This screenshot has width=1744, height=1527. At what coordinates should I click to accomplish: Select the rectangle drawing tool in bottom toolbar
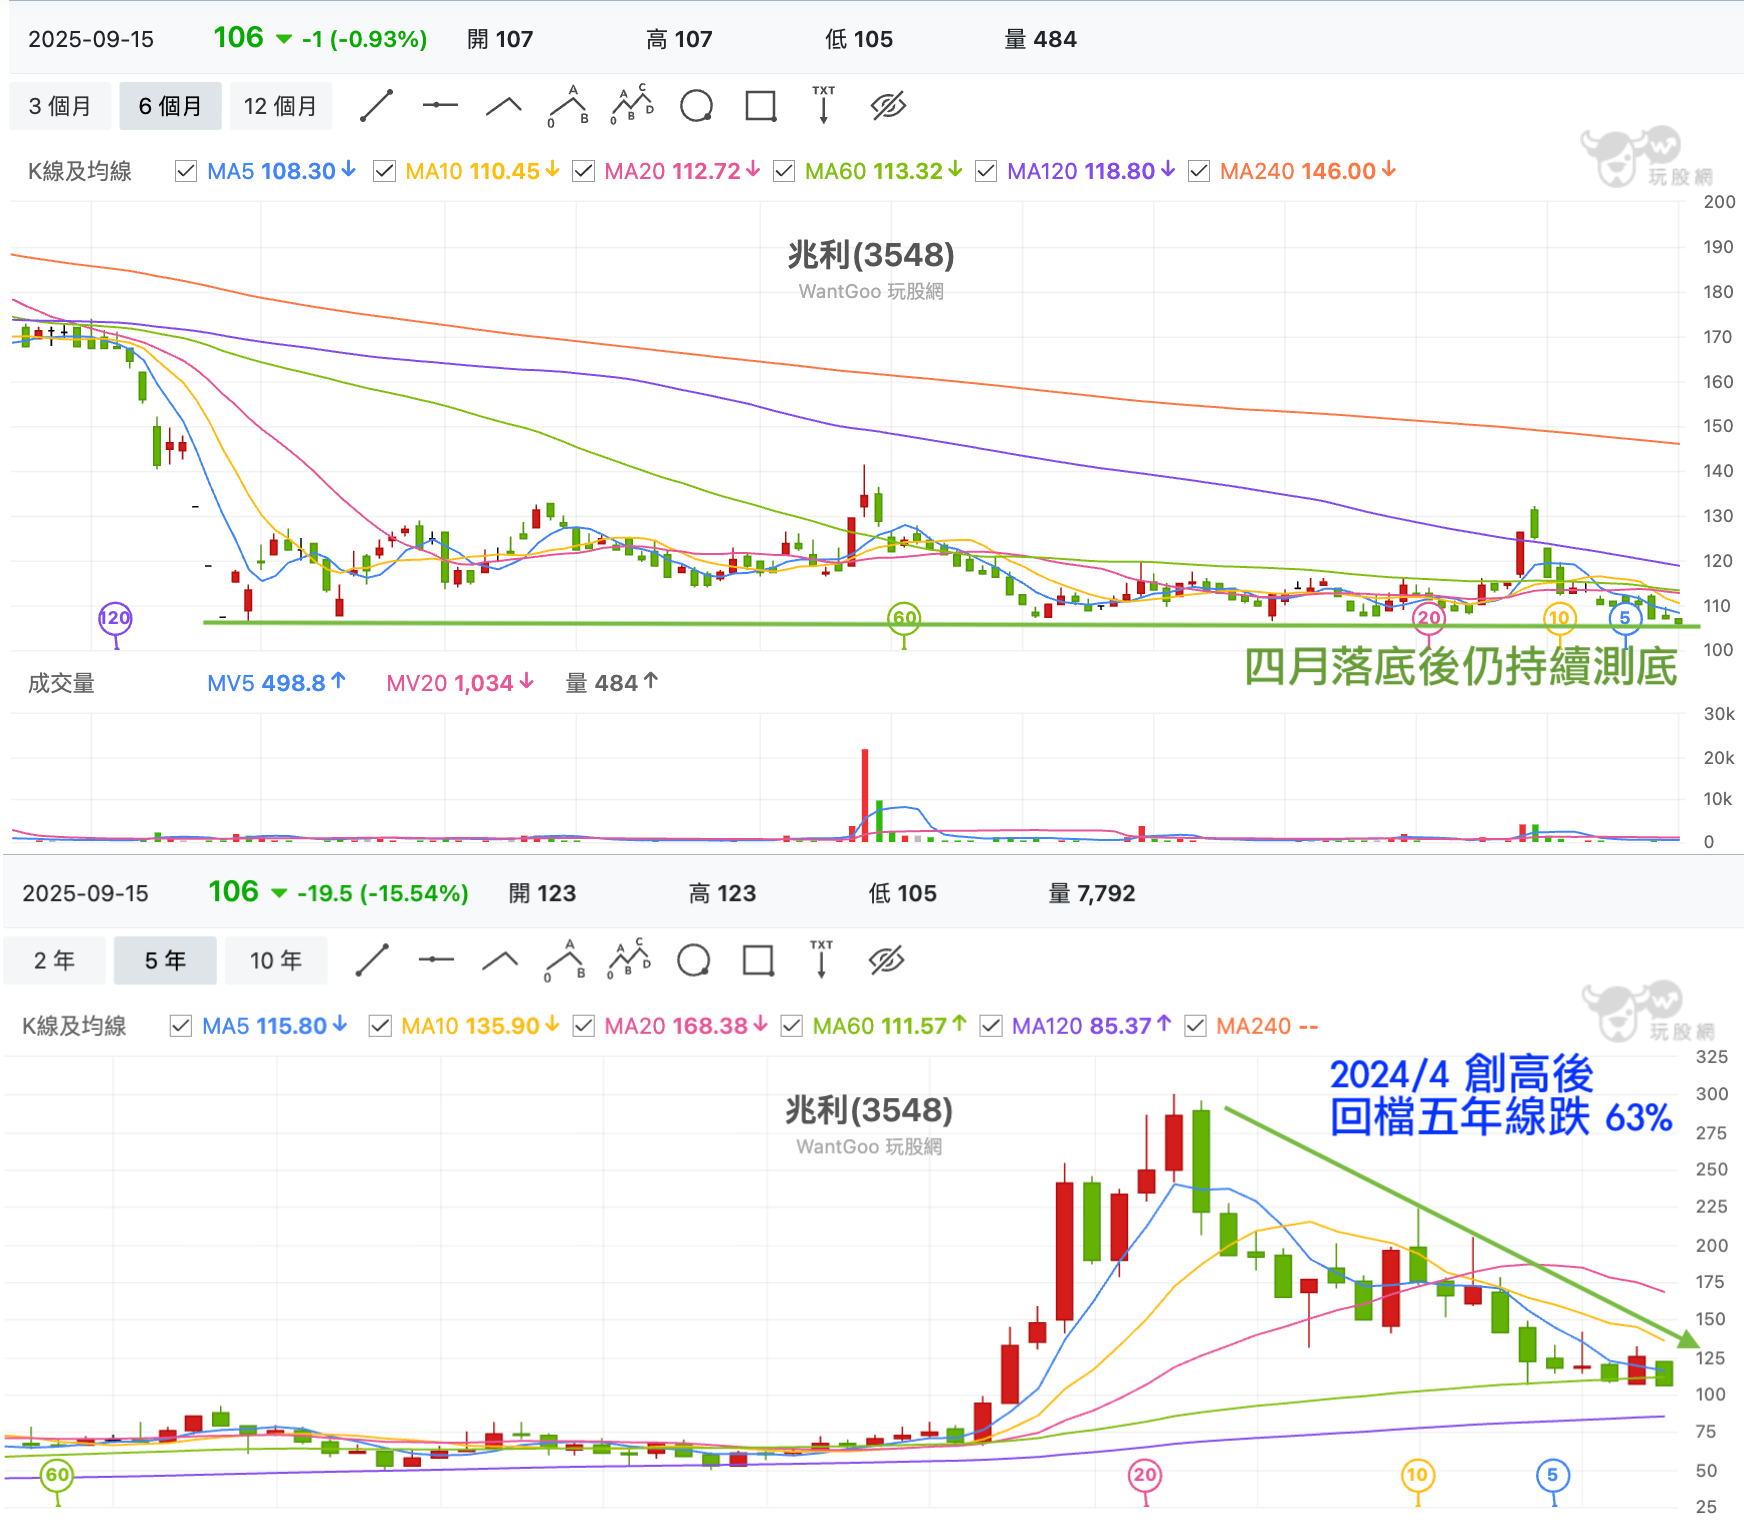pos(758,960)
